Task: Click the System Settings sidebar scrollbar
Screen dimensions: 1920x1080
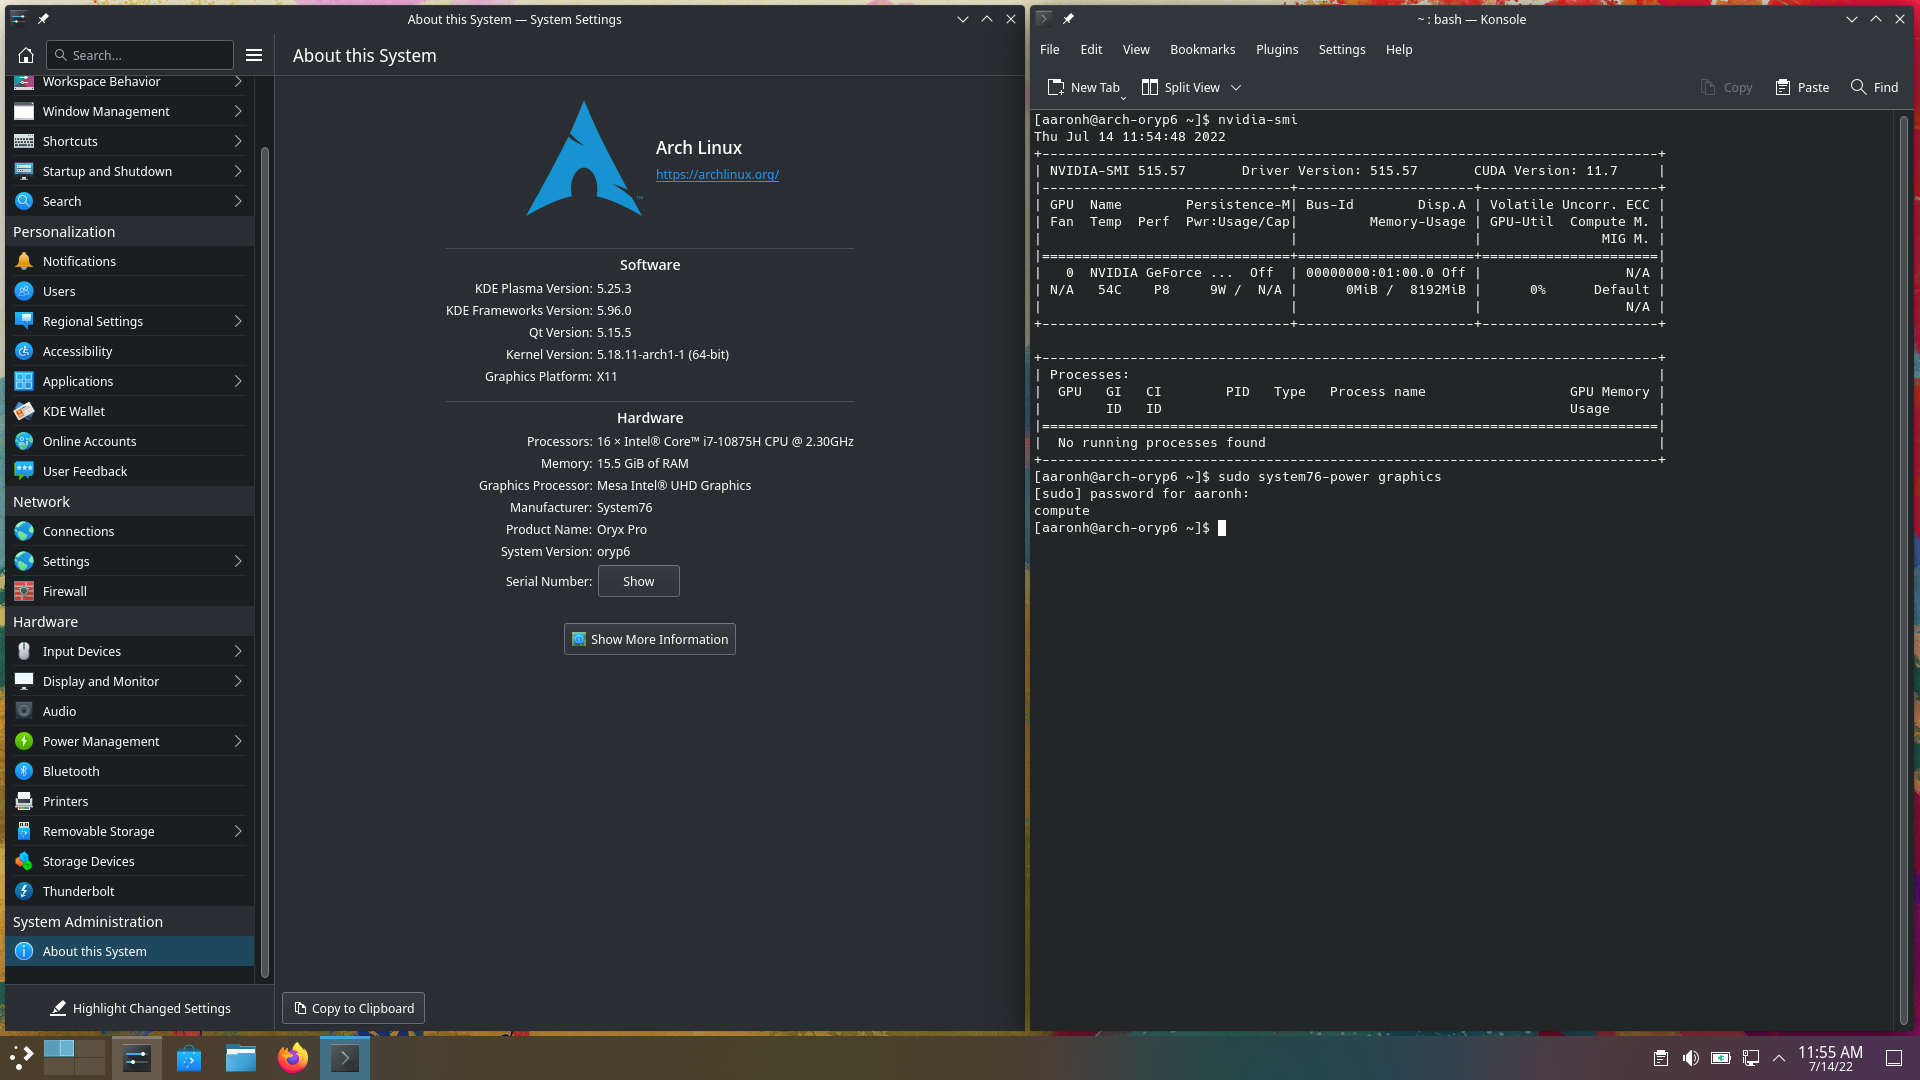Action: click(265, 560)
